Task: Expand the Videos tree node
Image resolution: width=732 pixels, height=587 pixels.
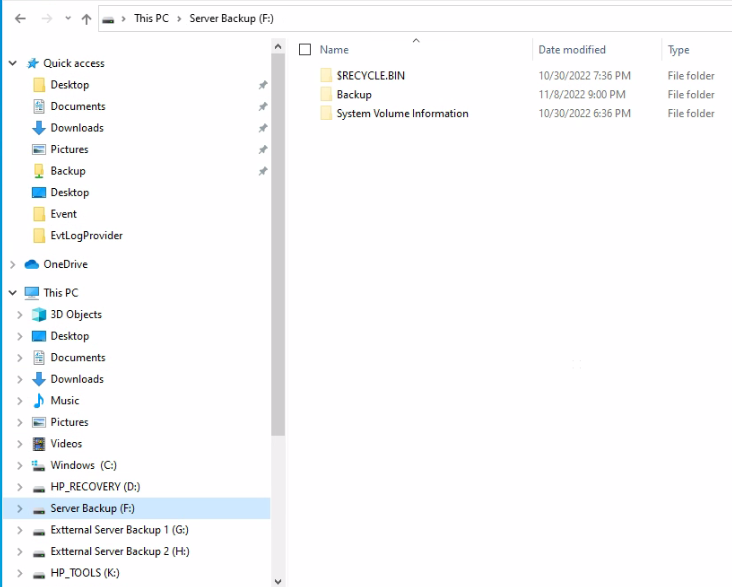Action: click(x=20, y=444)
